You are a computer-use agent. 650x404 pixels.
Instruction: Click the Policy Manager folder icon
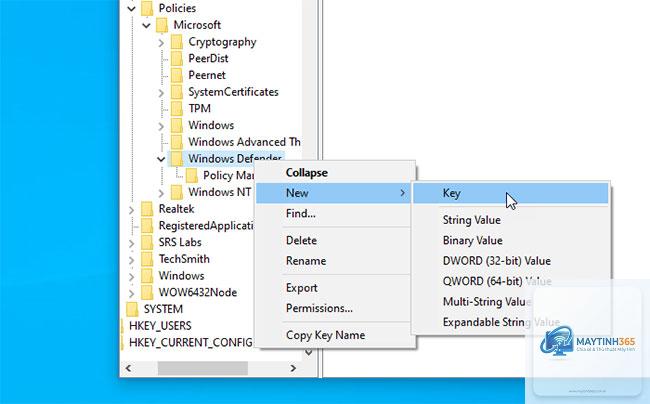click(x=192, y=175)
